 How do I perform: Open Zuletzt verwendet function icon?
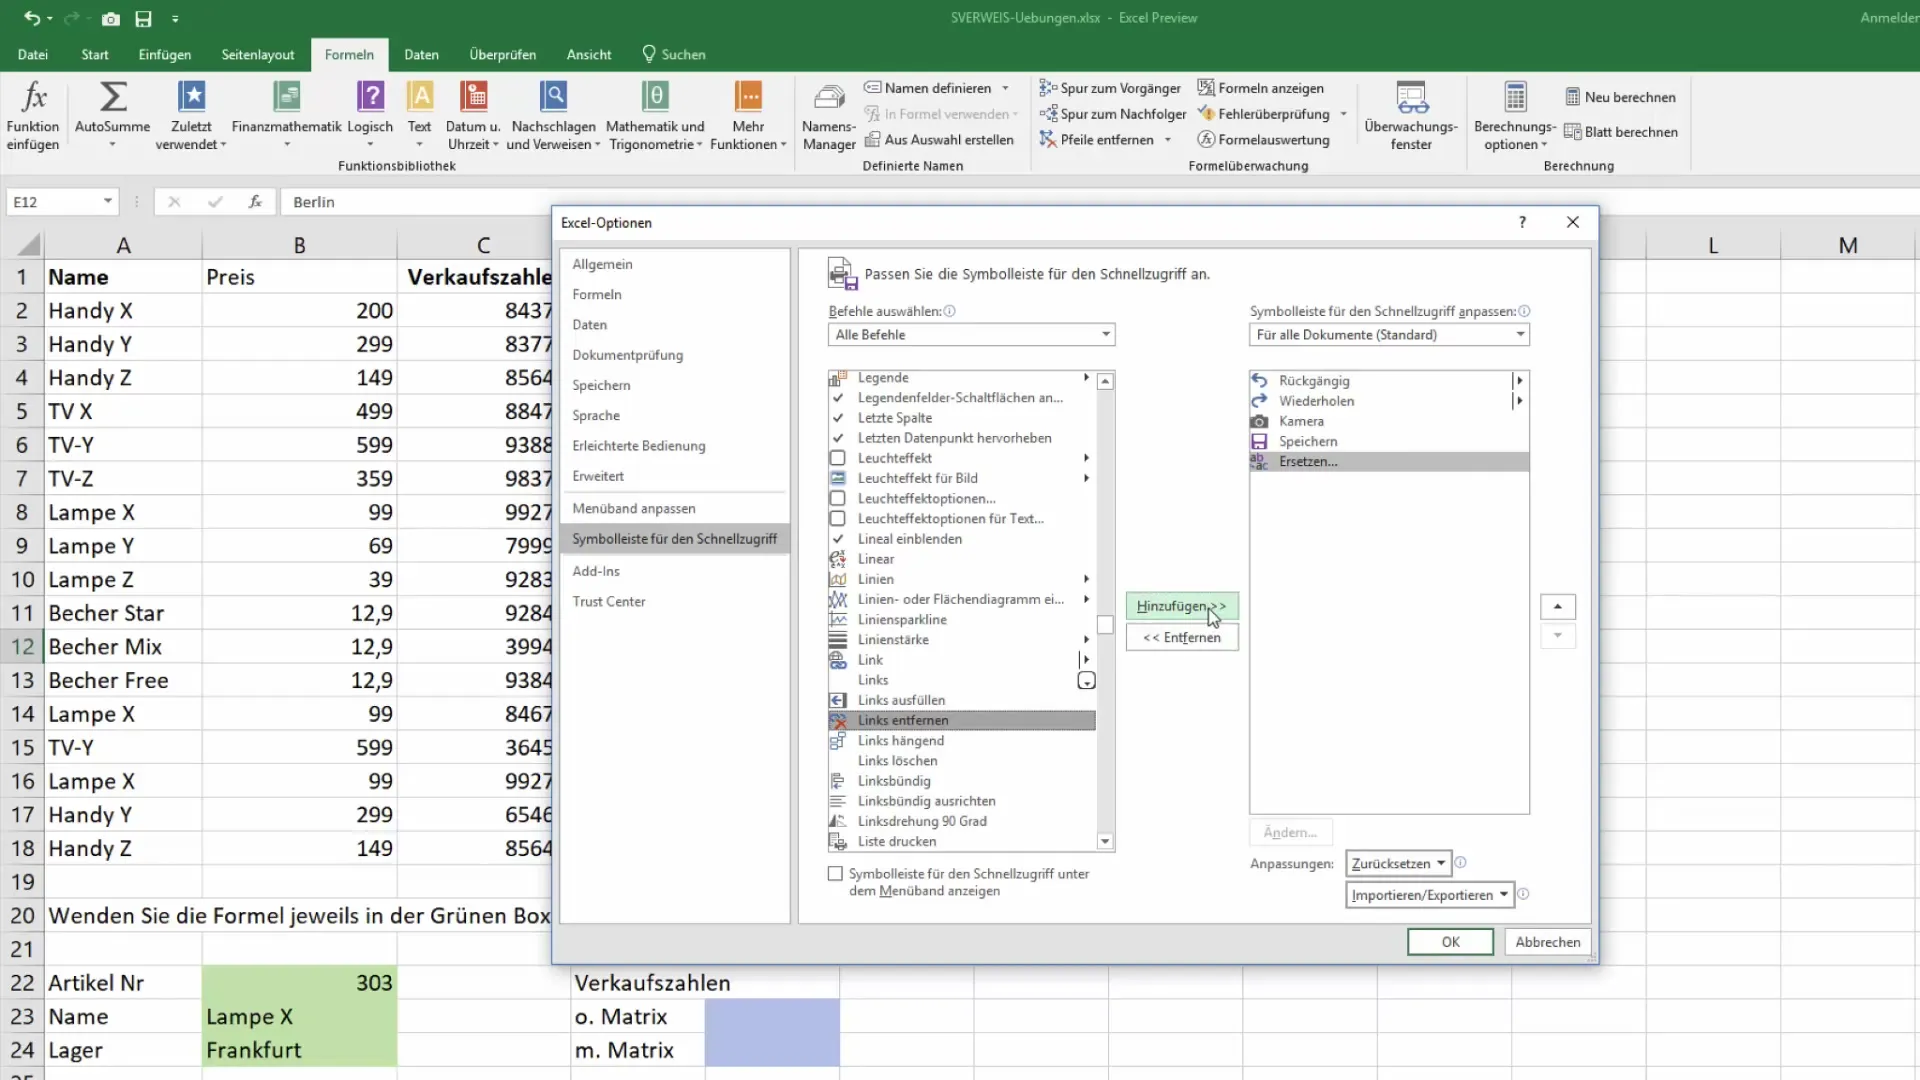coord(191,97)
